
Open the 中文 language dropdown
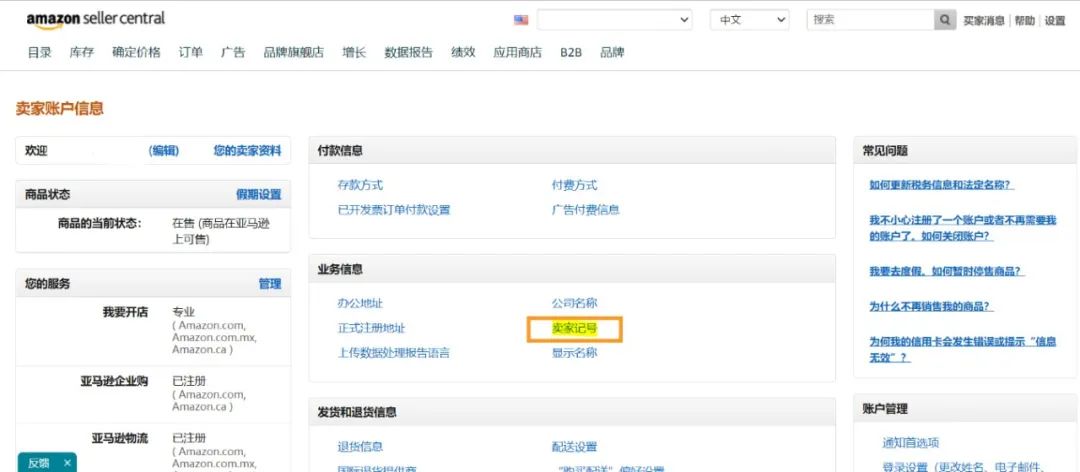750,20
